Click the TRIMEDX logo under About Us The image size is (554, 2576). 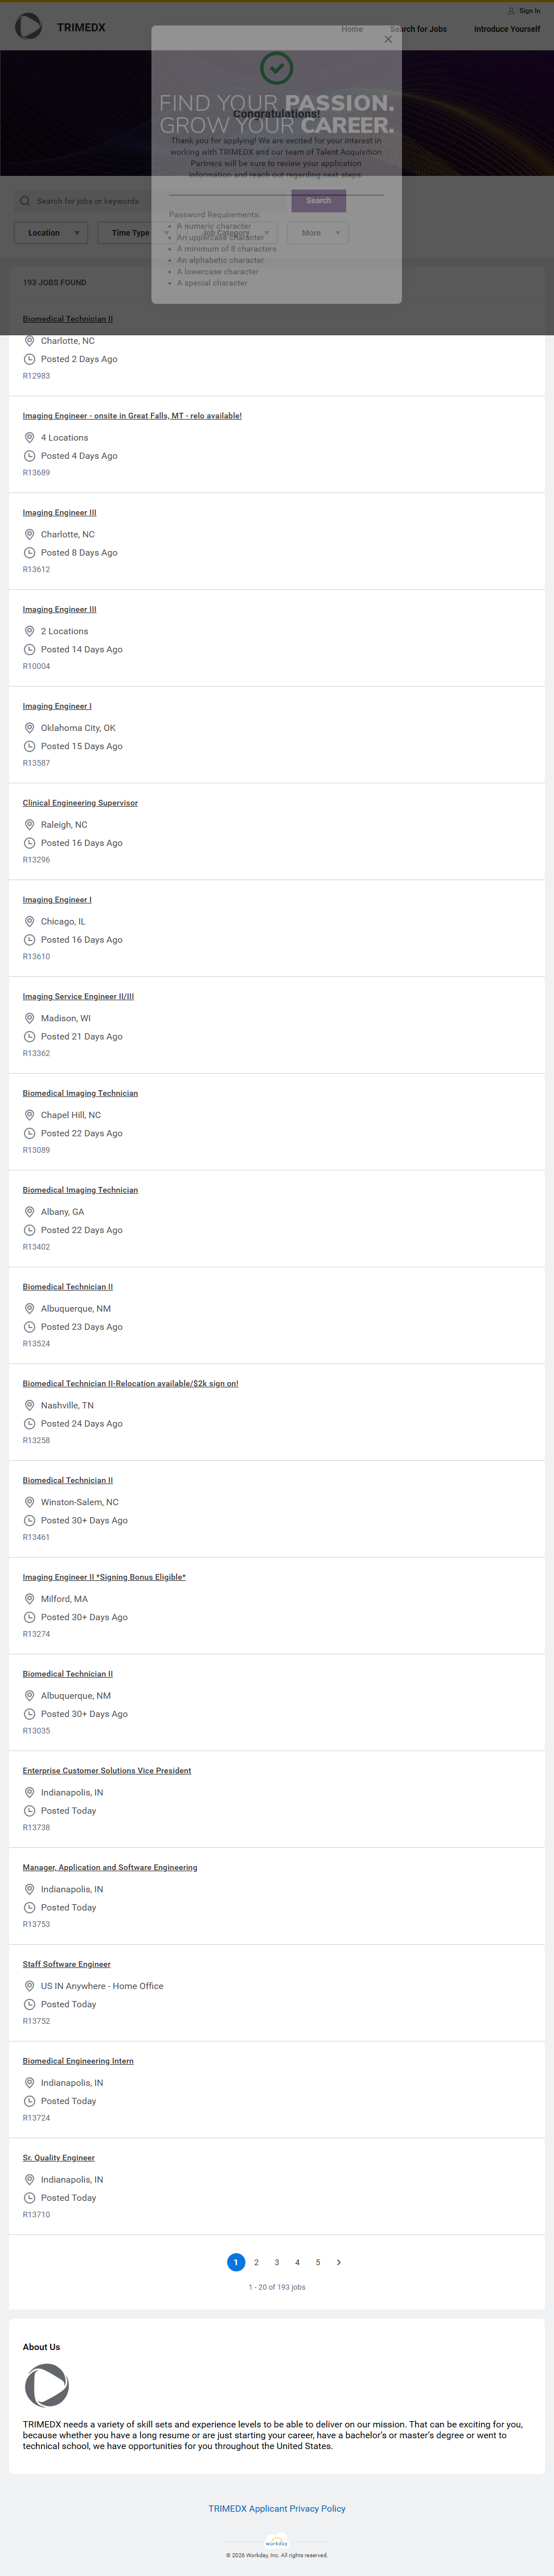[47, 2385]
